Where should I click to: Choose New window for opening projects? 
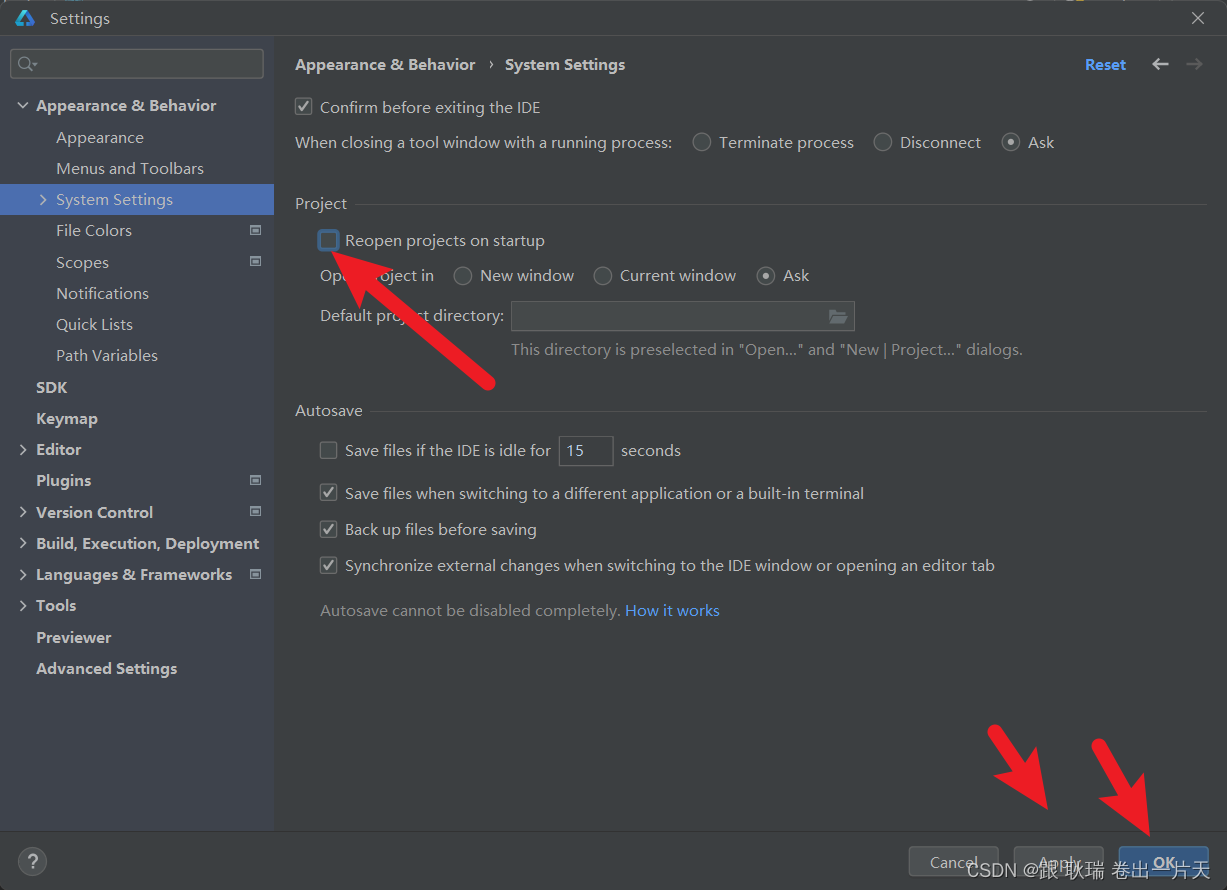463,275
